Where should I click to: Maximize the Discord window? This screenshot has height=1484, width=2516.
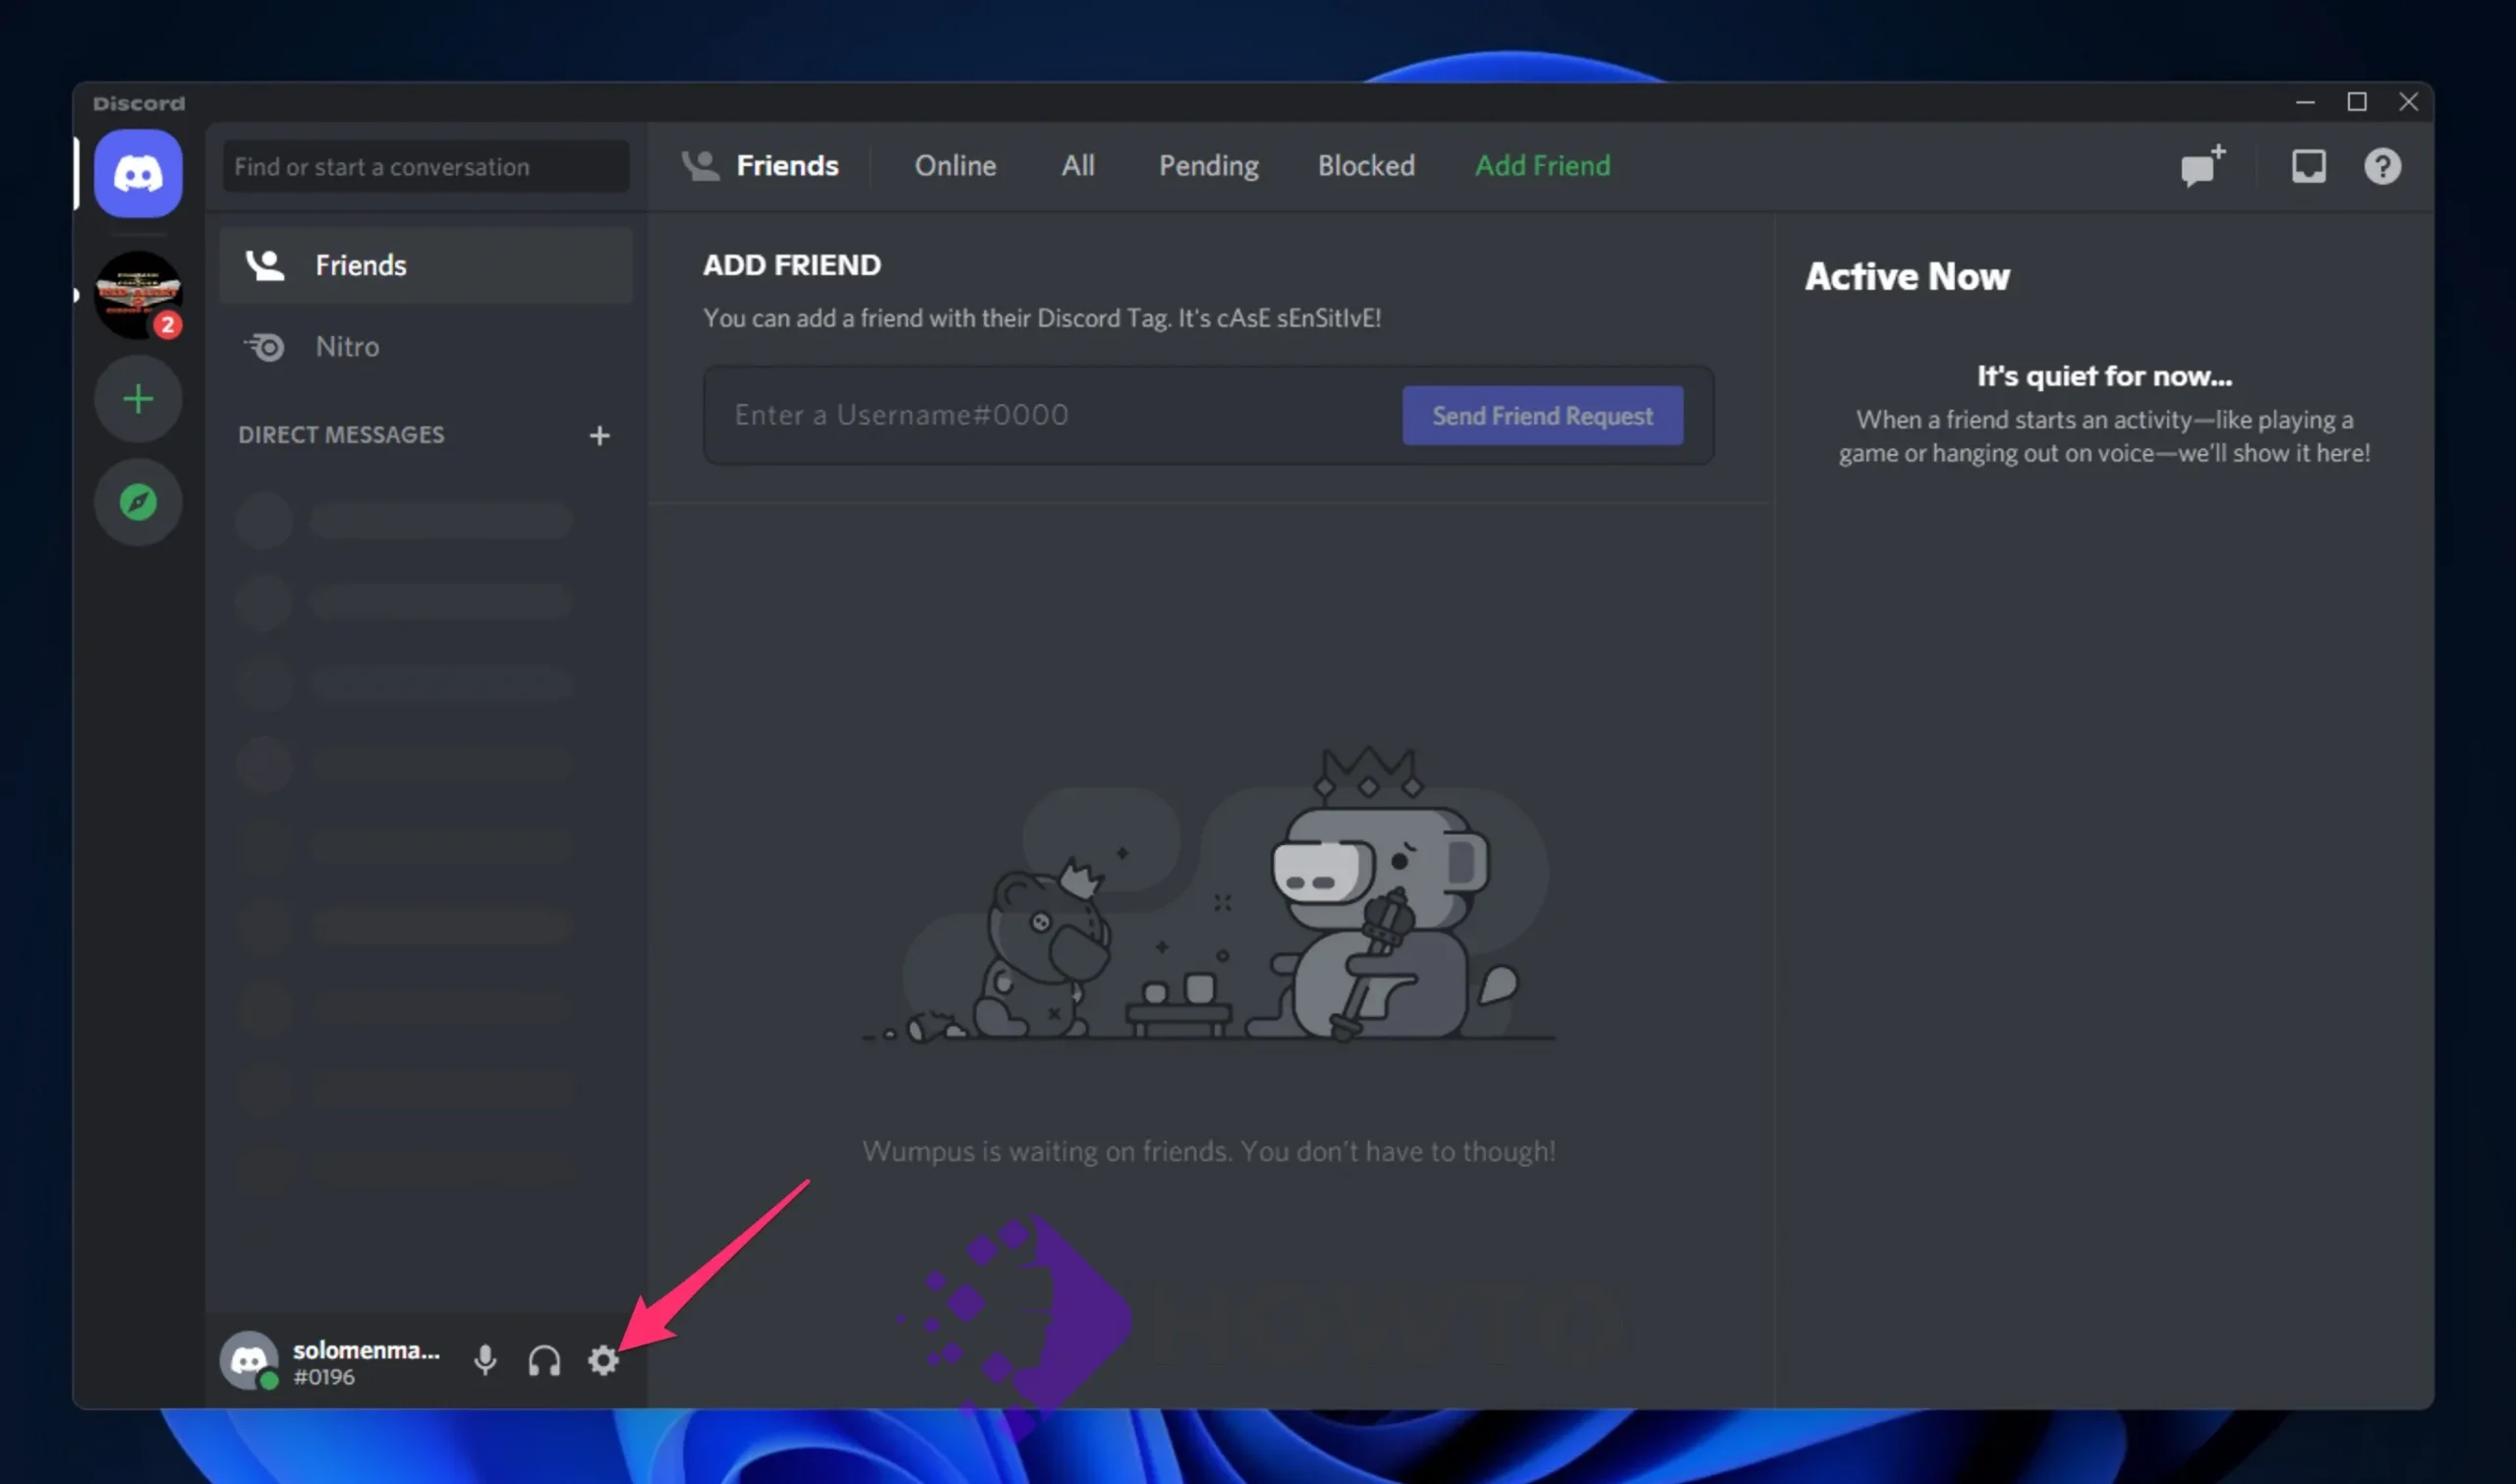pyautogui.click(x=2357, y=102)
